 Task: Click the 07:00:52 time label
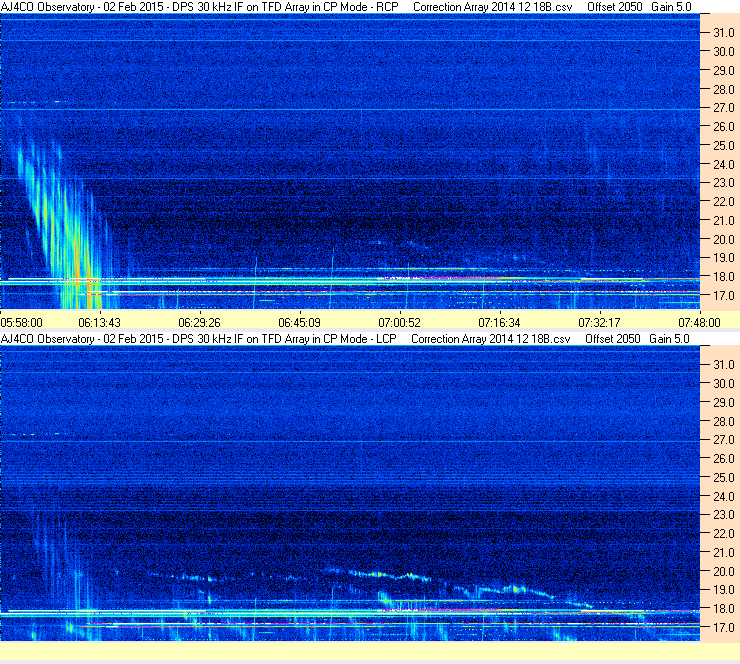tap(399, 323)
